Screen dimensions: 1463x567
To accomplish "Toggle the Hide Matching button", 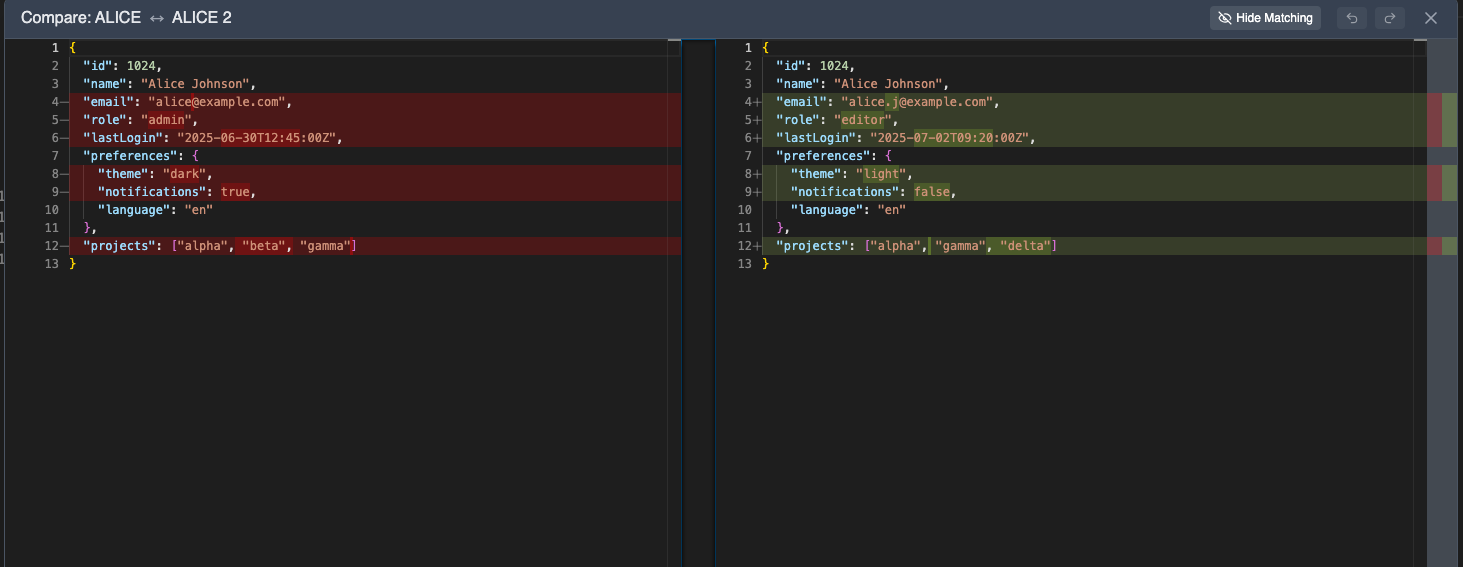I will click(1265, 18).
